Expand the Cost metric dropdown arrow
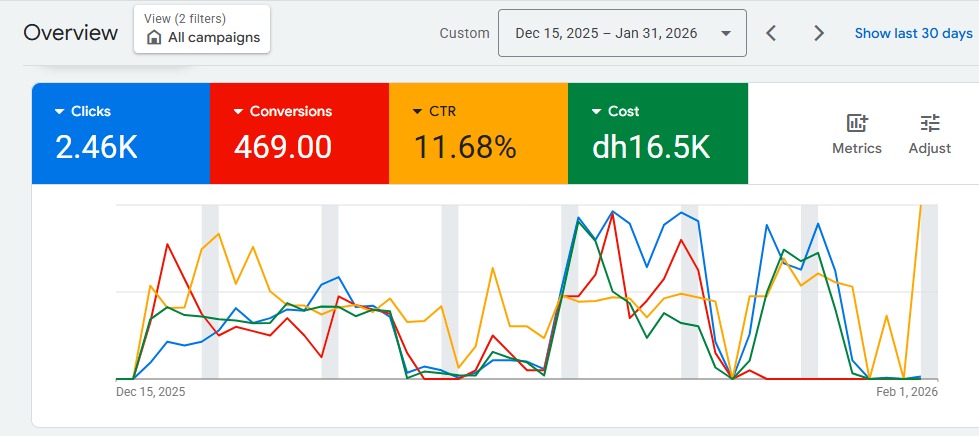The image size is (979, 436). pos(596,111)
